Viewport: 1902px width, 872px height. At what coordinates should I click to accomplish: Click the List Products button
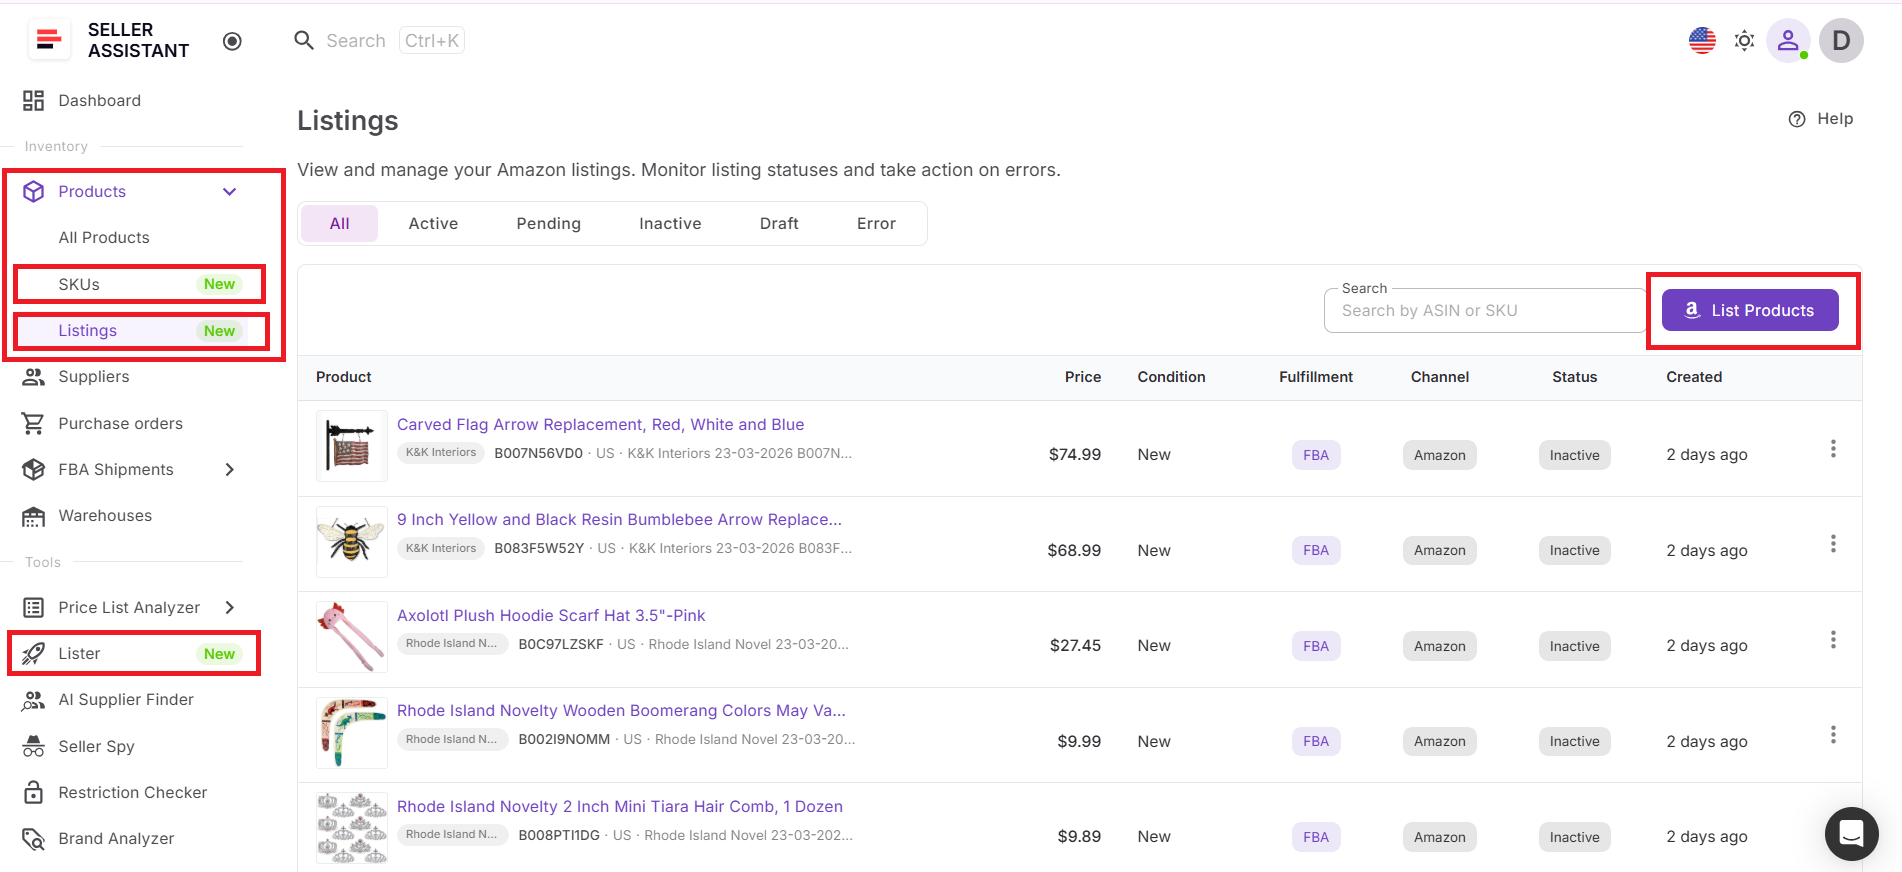click(1750, 310)
